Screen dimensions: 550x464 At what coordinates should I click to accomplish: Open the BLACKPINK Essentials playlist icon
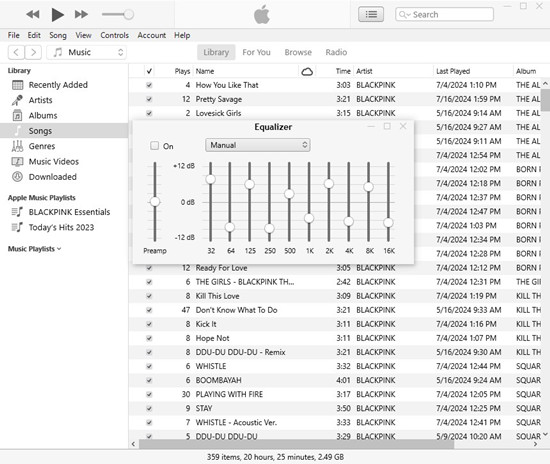tap(17, 212)
